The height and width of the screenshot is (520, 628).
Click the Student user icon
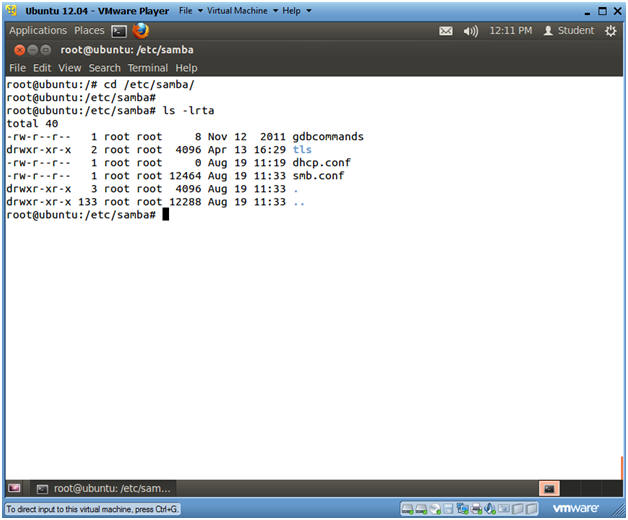[x=548, y=31]
